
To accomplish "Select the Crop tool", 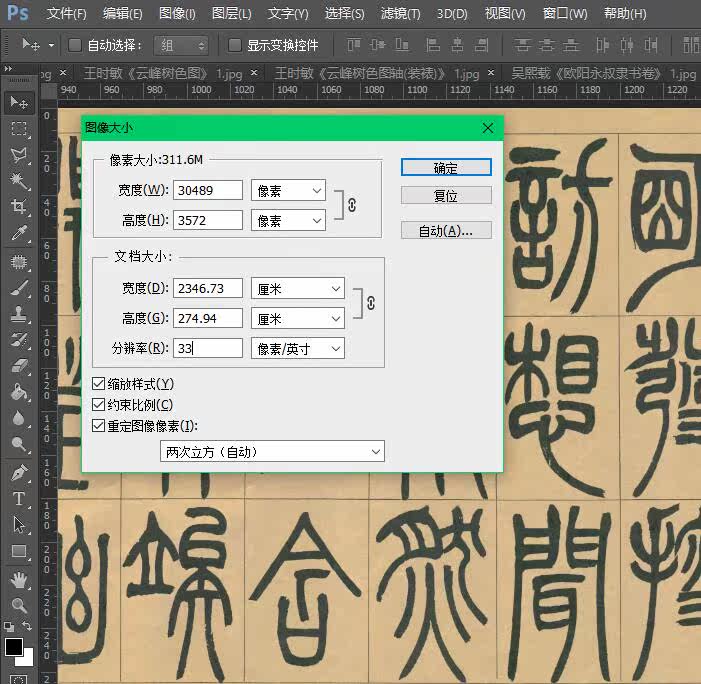I will tap(19, 207).
